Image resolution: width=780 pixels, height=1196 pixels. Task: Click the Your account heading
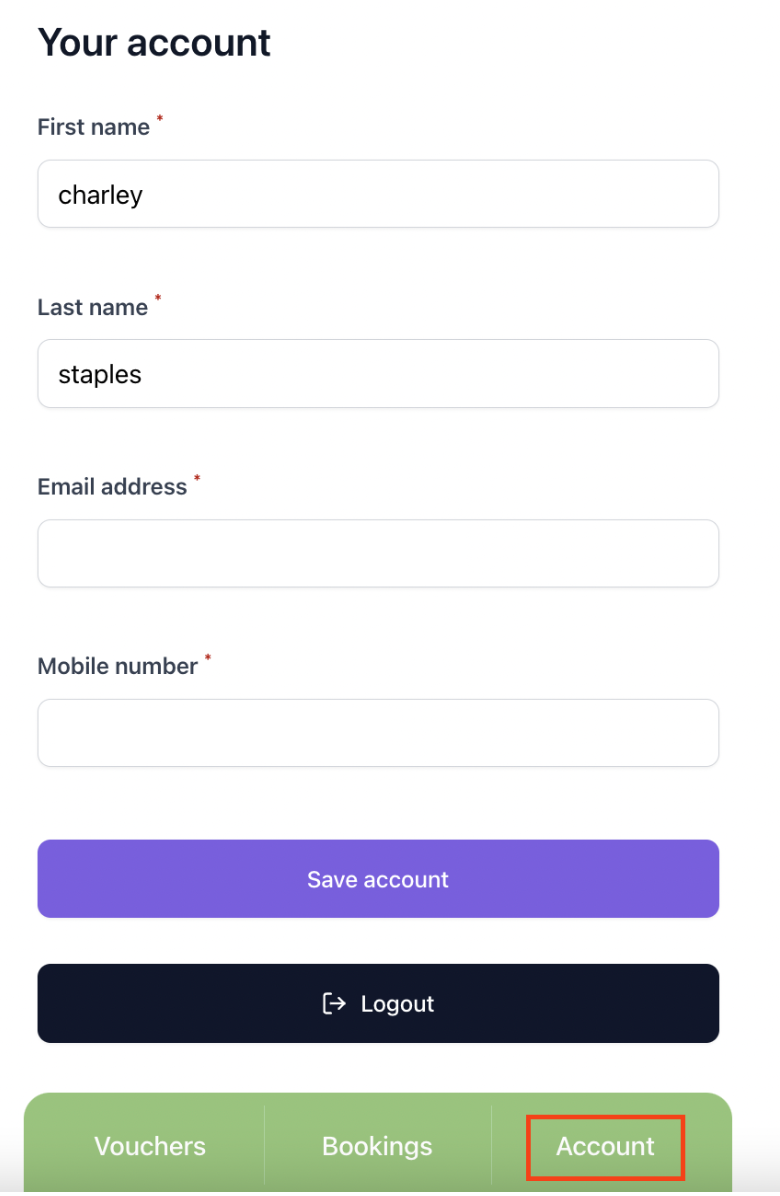[154, 43]
